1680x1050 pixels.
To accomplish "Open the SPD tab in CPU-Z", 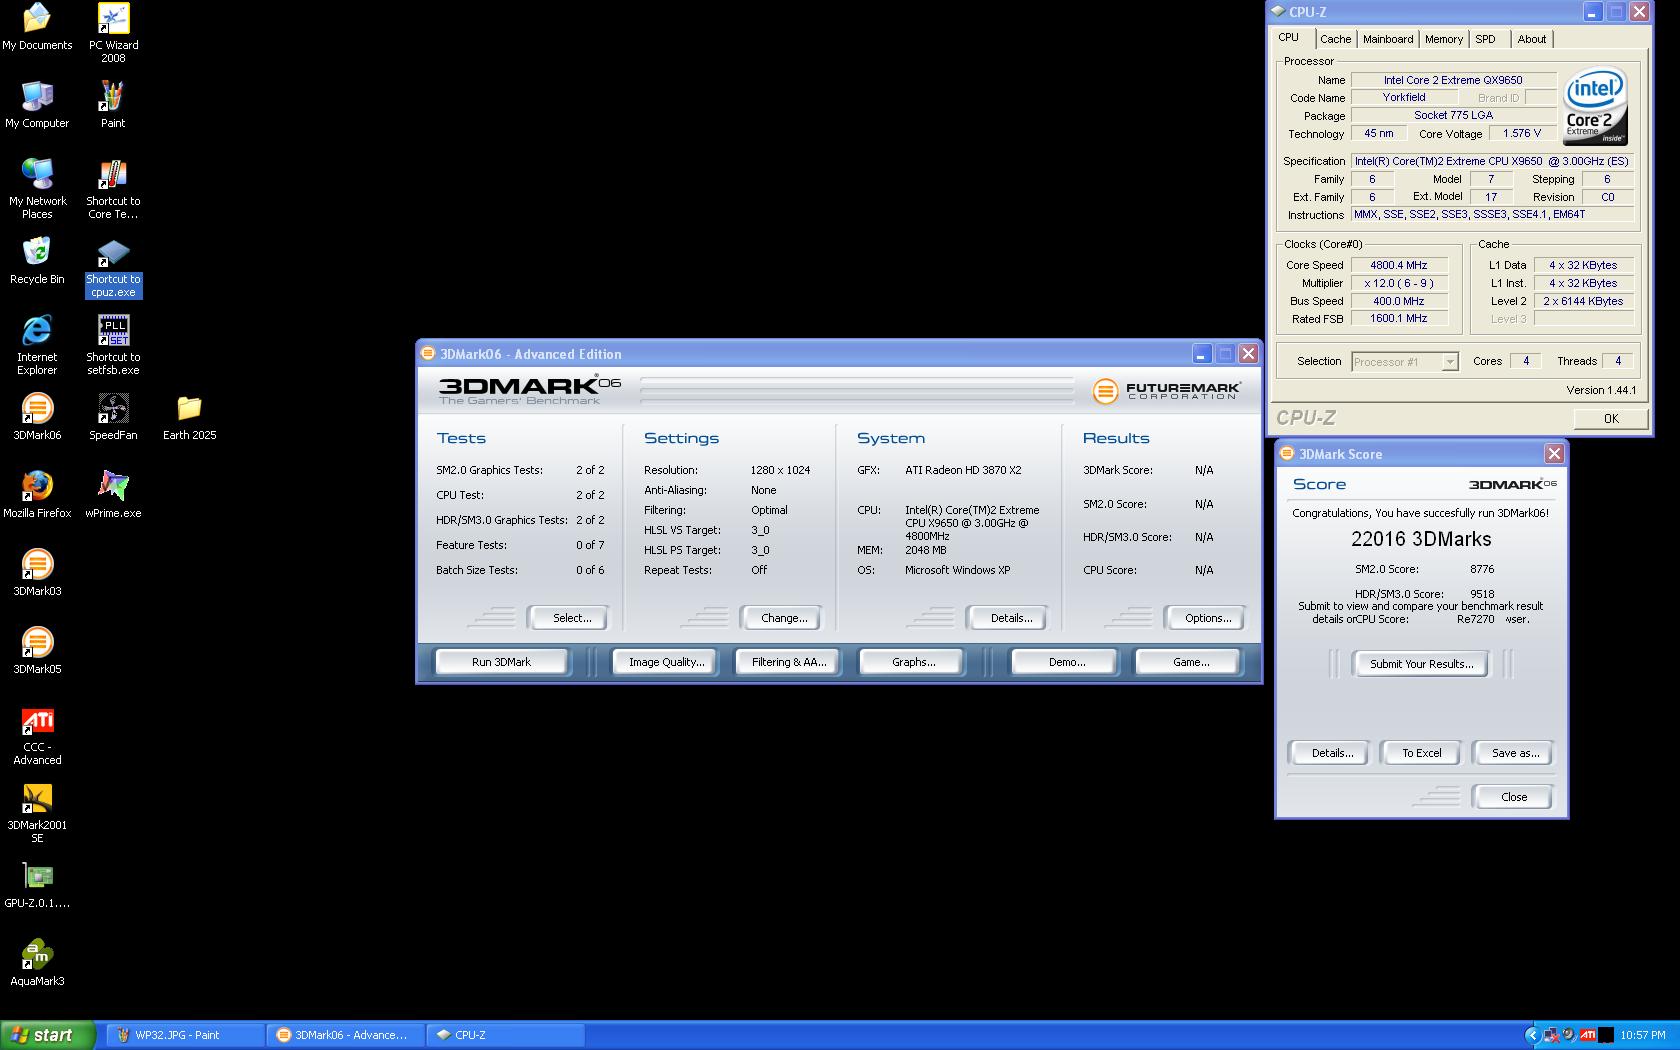I will tap(1486, 39).
